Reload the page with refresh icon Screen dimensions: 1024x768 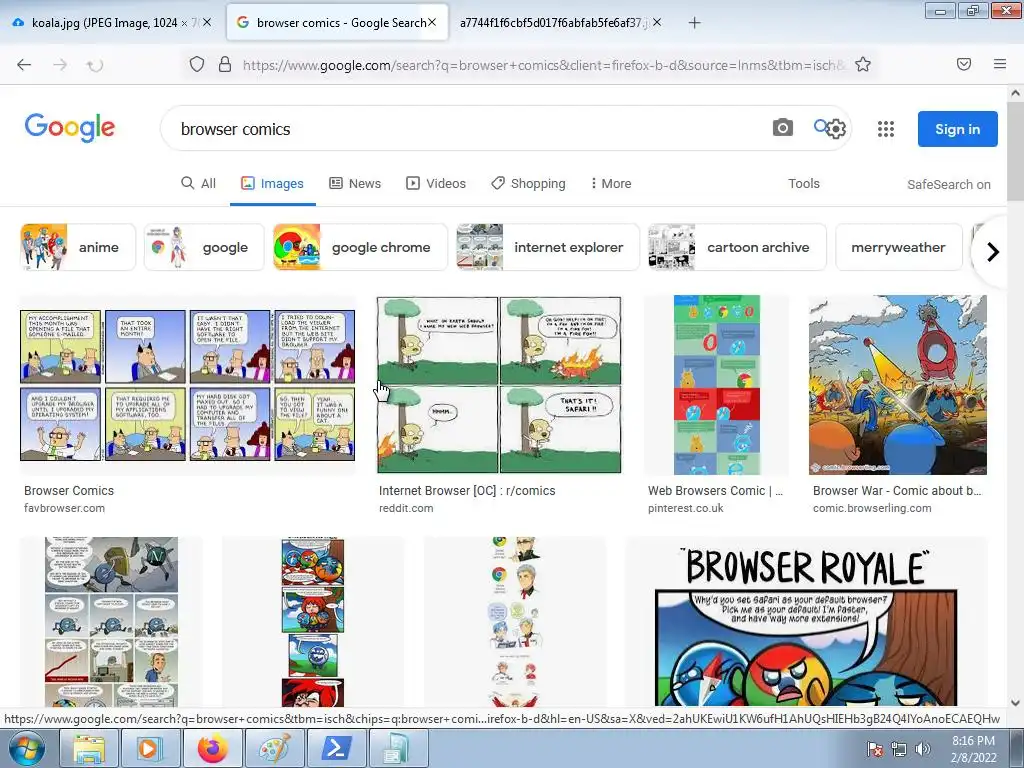(x=95, y=65)
